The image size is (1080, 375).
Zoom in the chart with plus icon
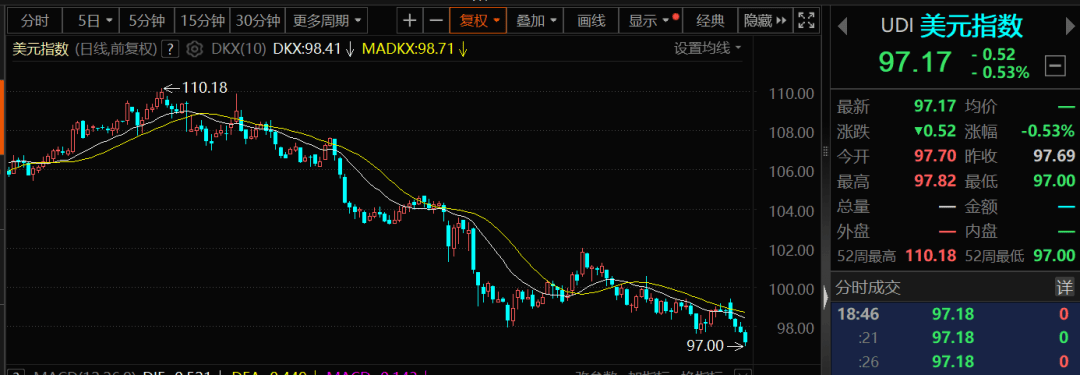(x=410, y=21)
